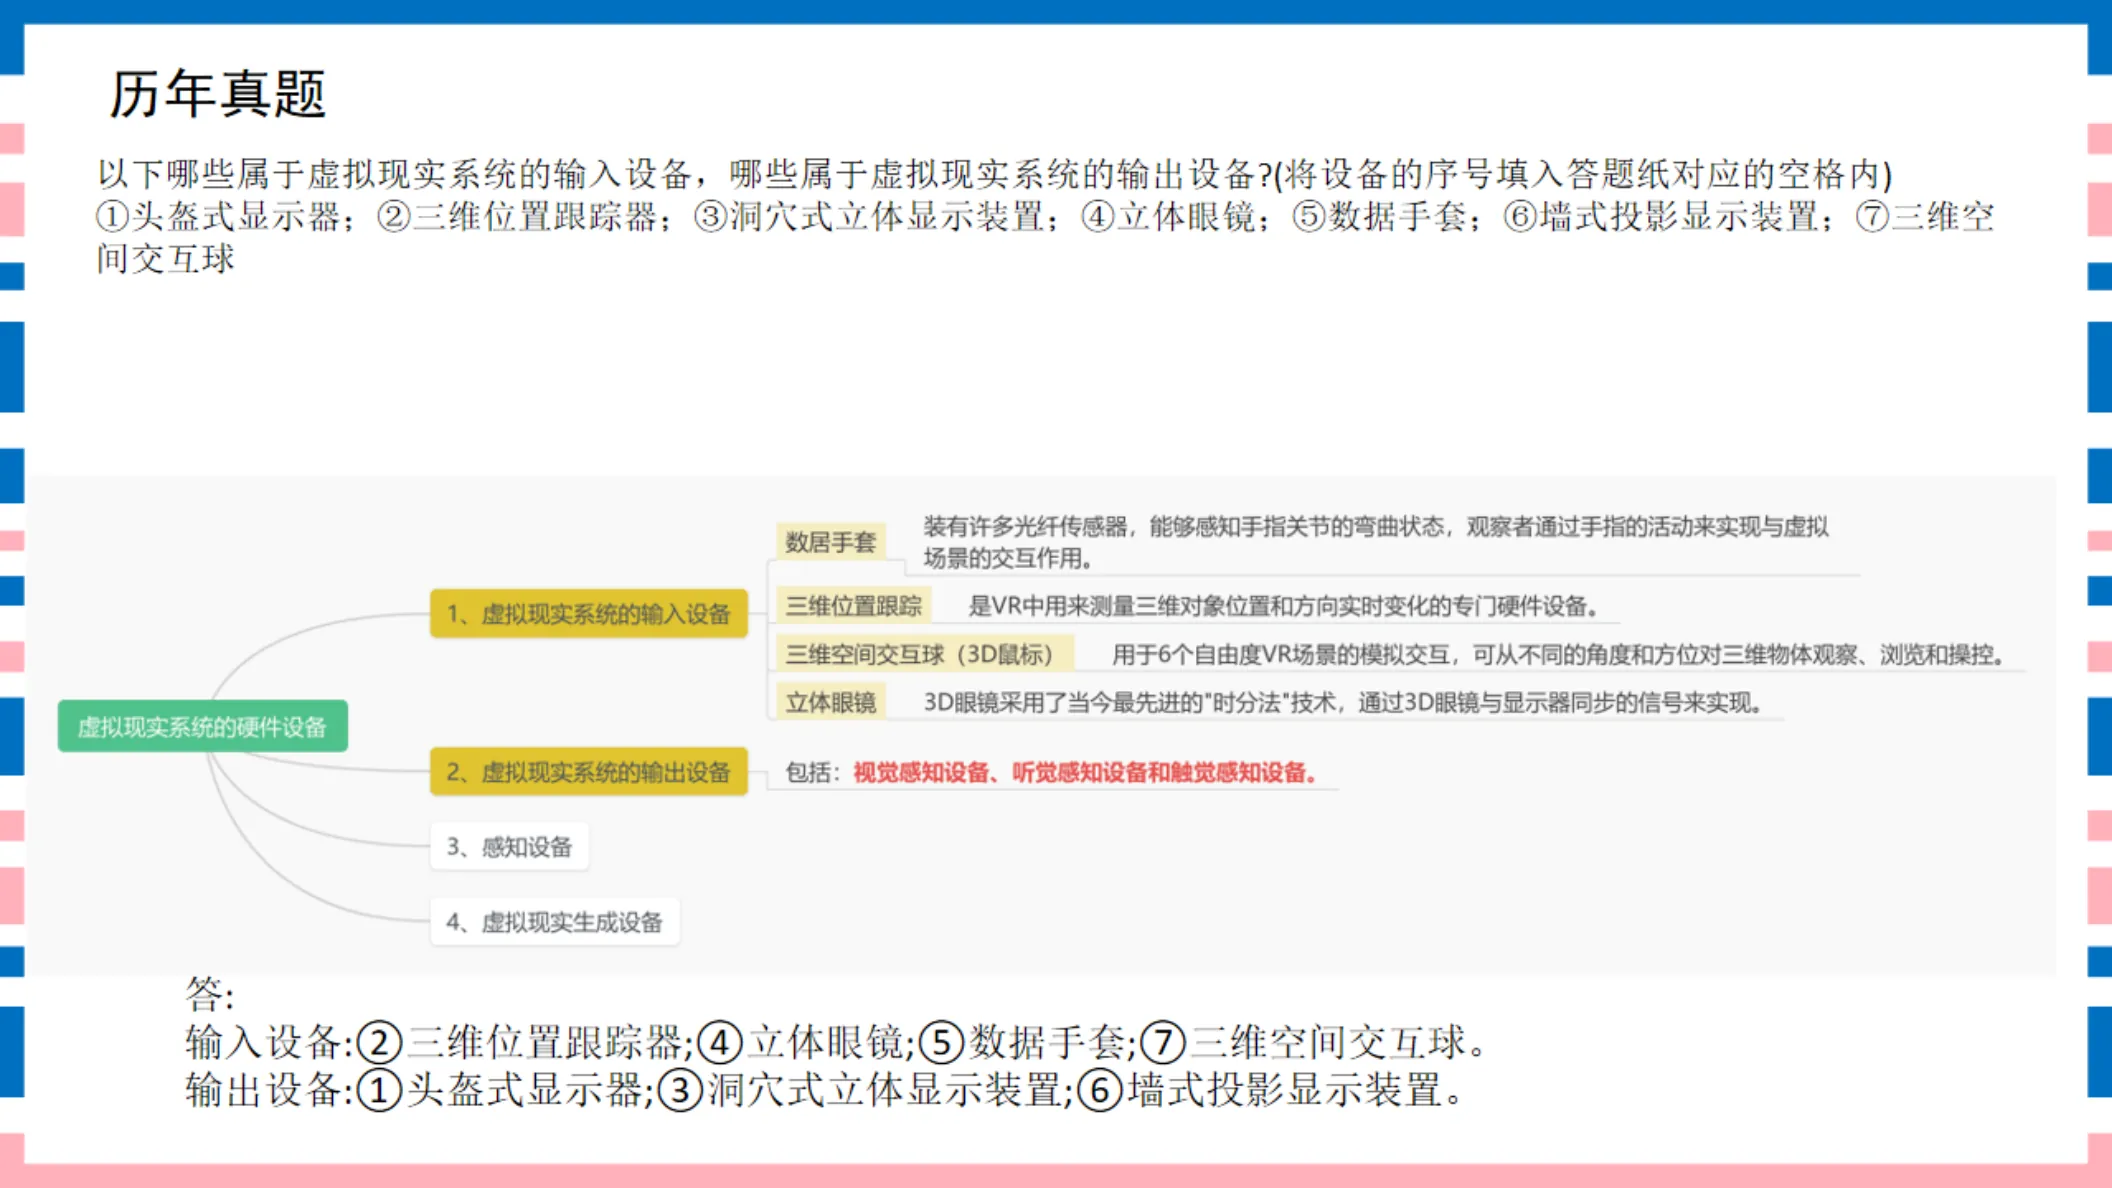Select the green 虚拟现实系统的硬件设备 root node
The height and width of the screenshot is (1188, 2112).
[x=203, y=726]
